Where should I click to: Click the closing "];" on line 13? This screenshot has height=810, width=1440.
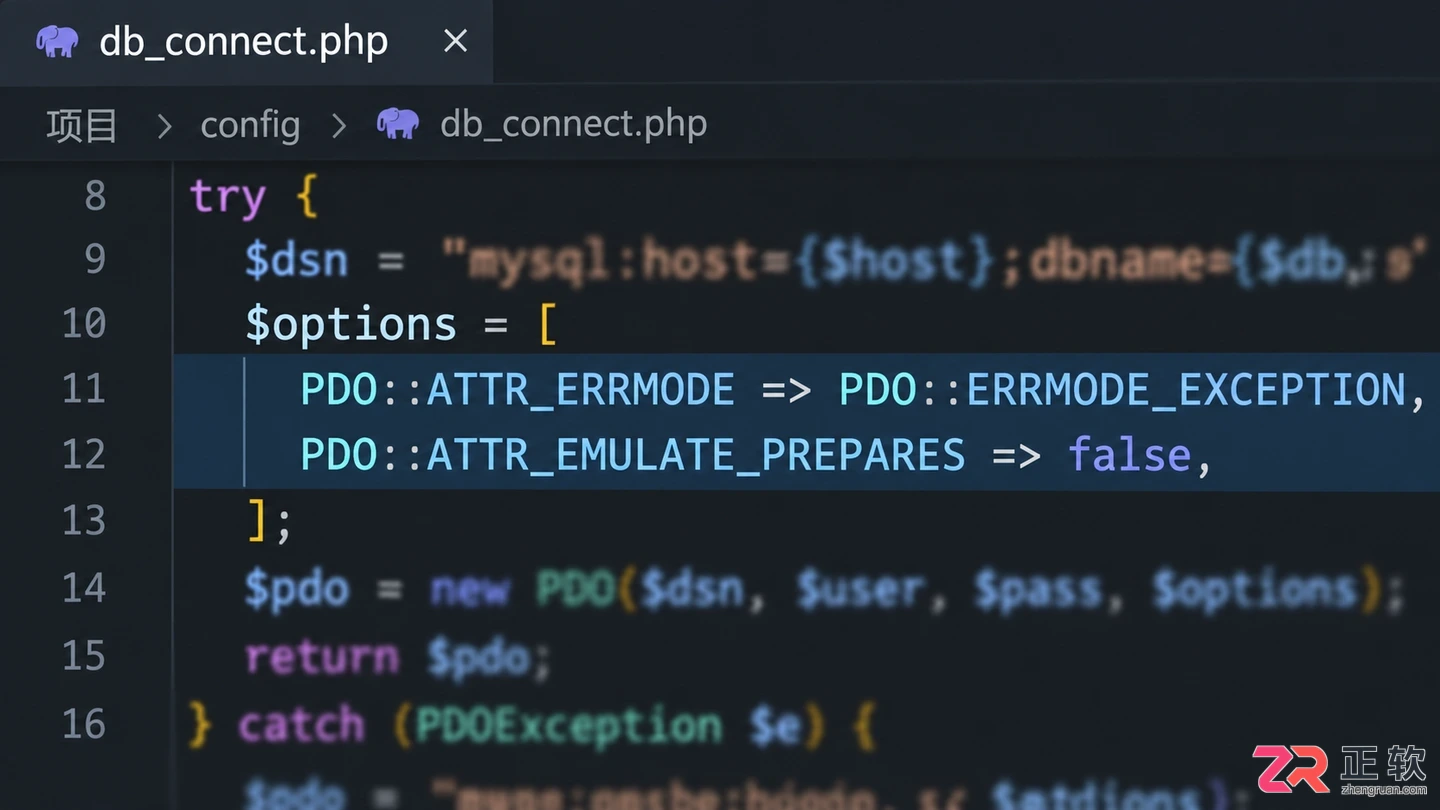[x=269, y=521]
